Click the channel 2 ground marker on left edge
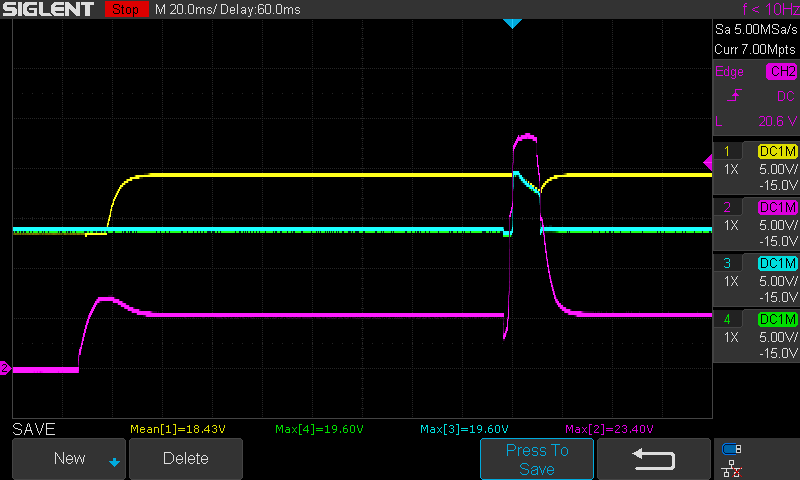Screen dimensions: 800x480 pyautogui.click(x=5, y=368)
